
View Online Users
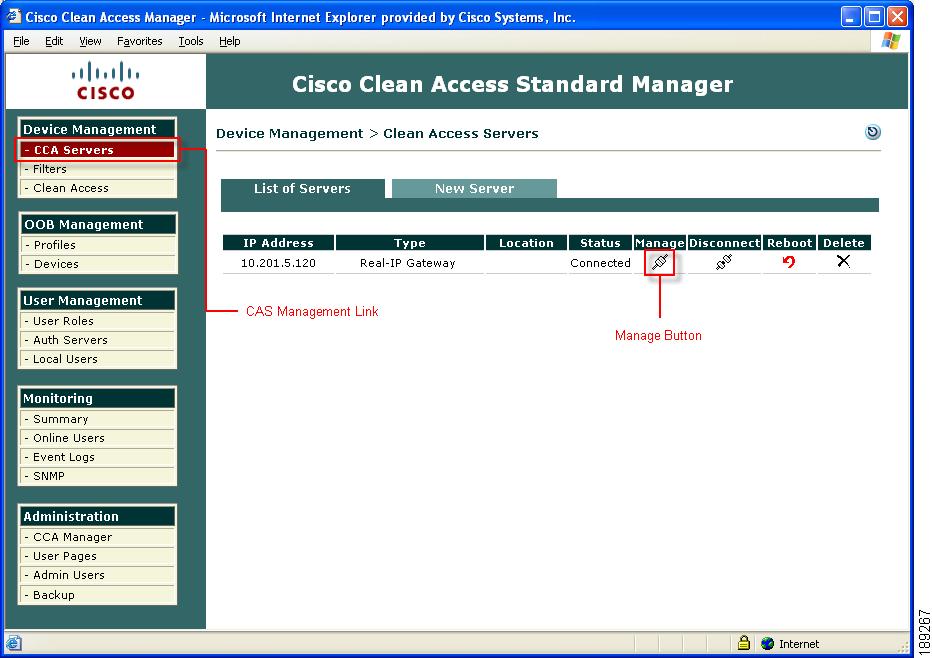(x=97, y=438)
